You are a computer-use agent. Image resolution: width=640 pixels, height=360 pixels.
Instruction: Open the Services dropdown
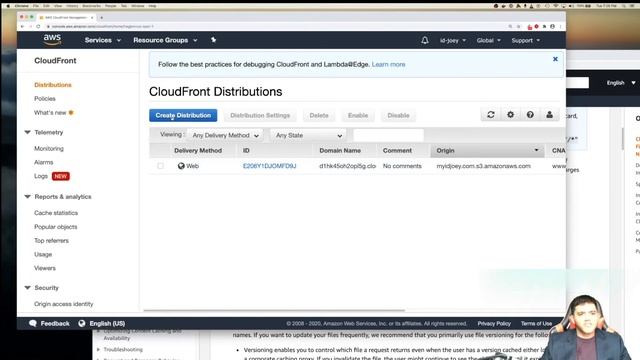[x=102, y=40]
